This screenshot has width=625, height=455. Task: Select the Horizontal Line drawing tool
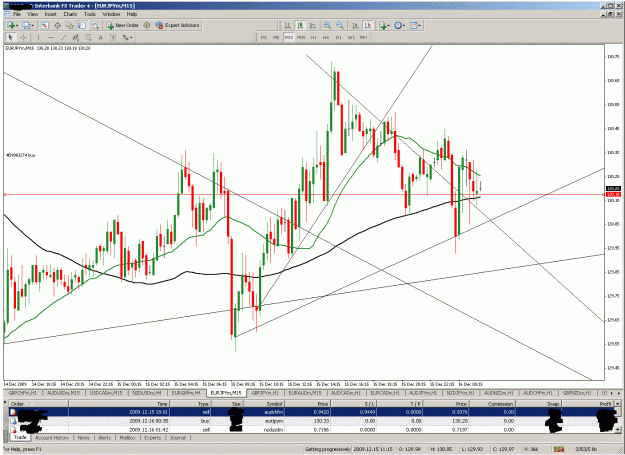coord(51,37)
